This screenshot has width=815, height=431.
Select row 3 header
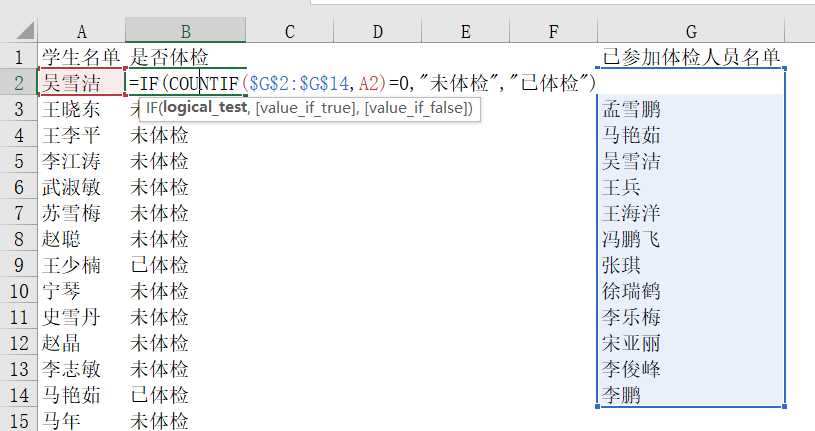pyautogui.click(x=19, y=109)
